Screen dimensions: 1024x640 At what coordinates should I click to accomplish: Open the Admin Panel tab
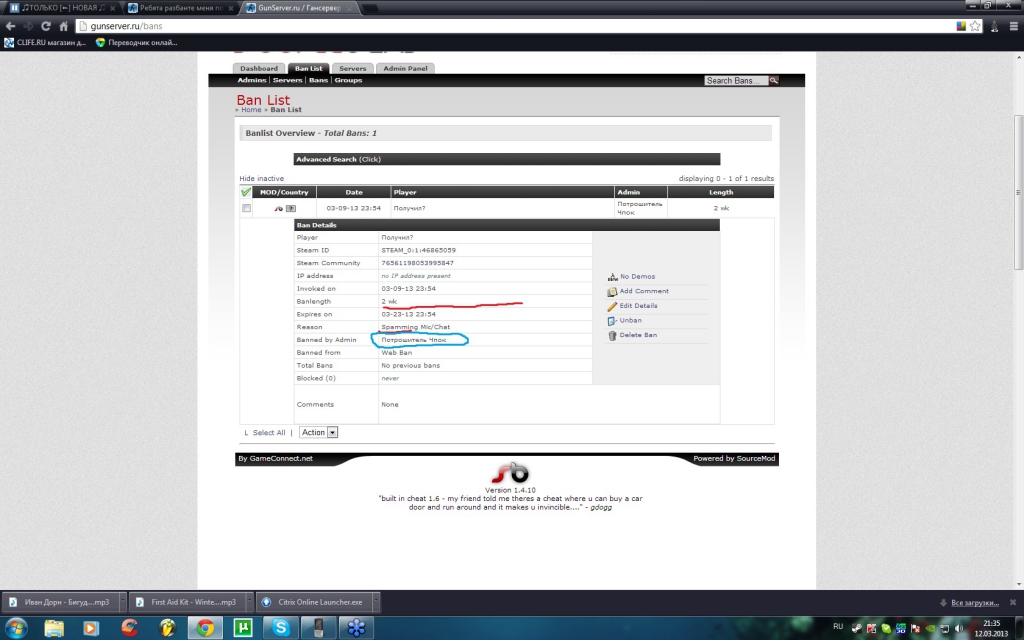coord(407,68)
